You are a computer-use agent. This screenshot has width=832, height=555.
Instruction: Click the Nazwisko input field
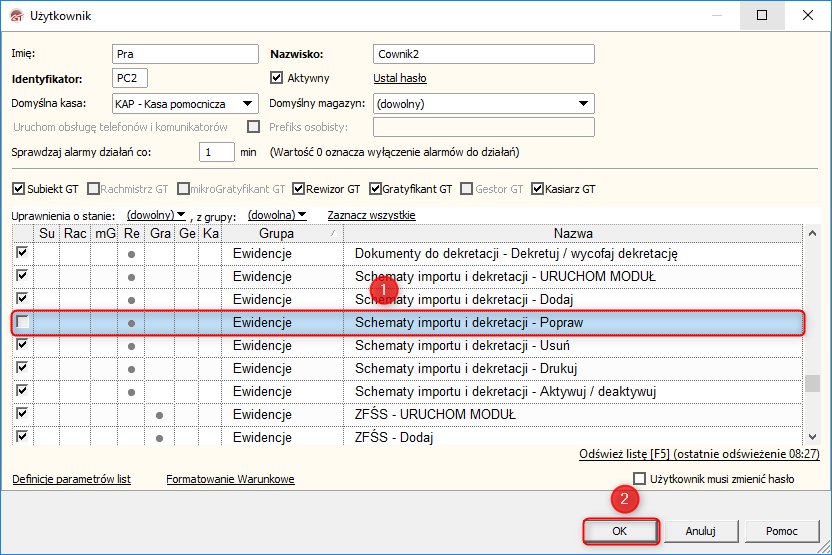pos(483,54)
